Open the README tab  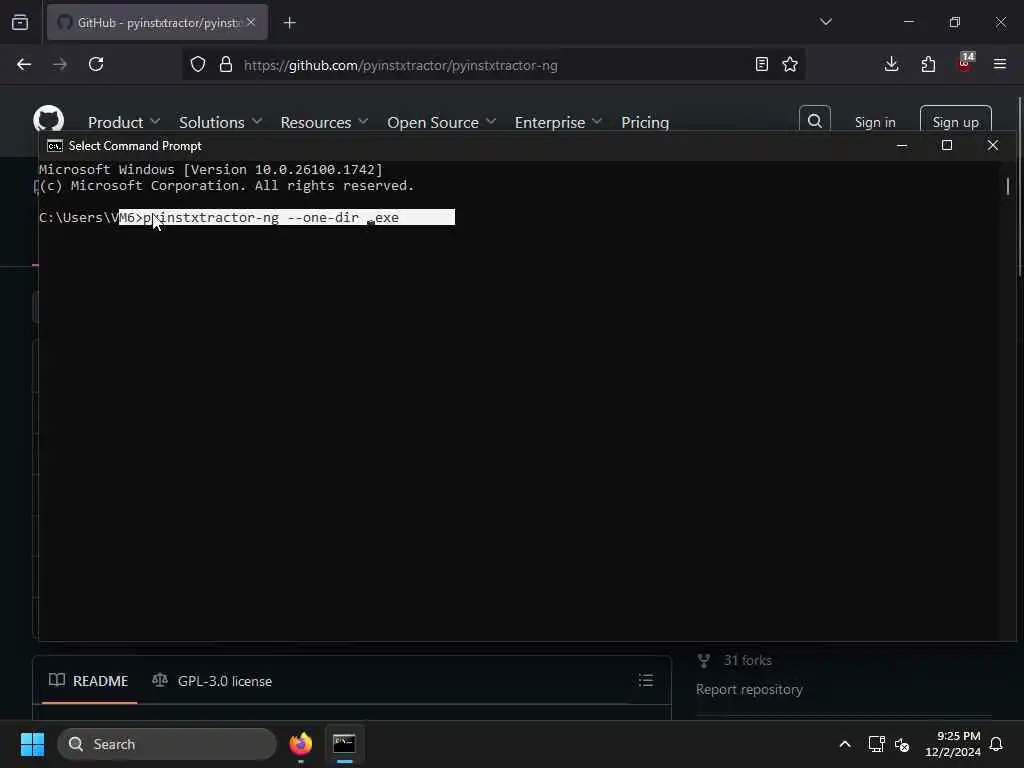tap(89, 681)
